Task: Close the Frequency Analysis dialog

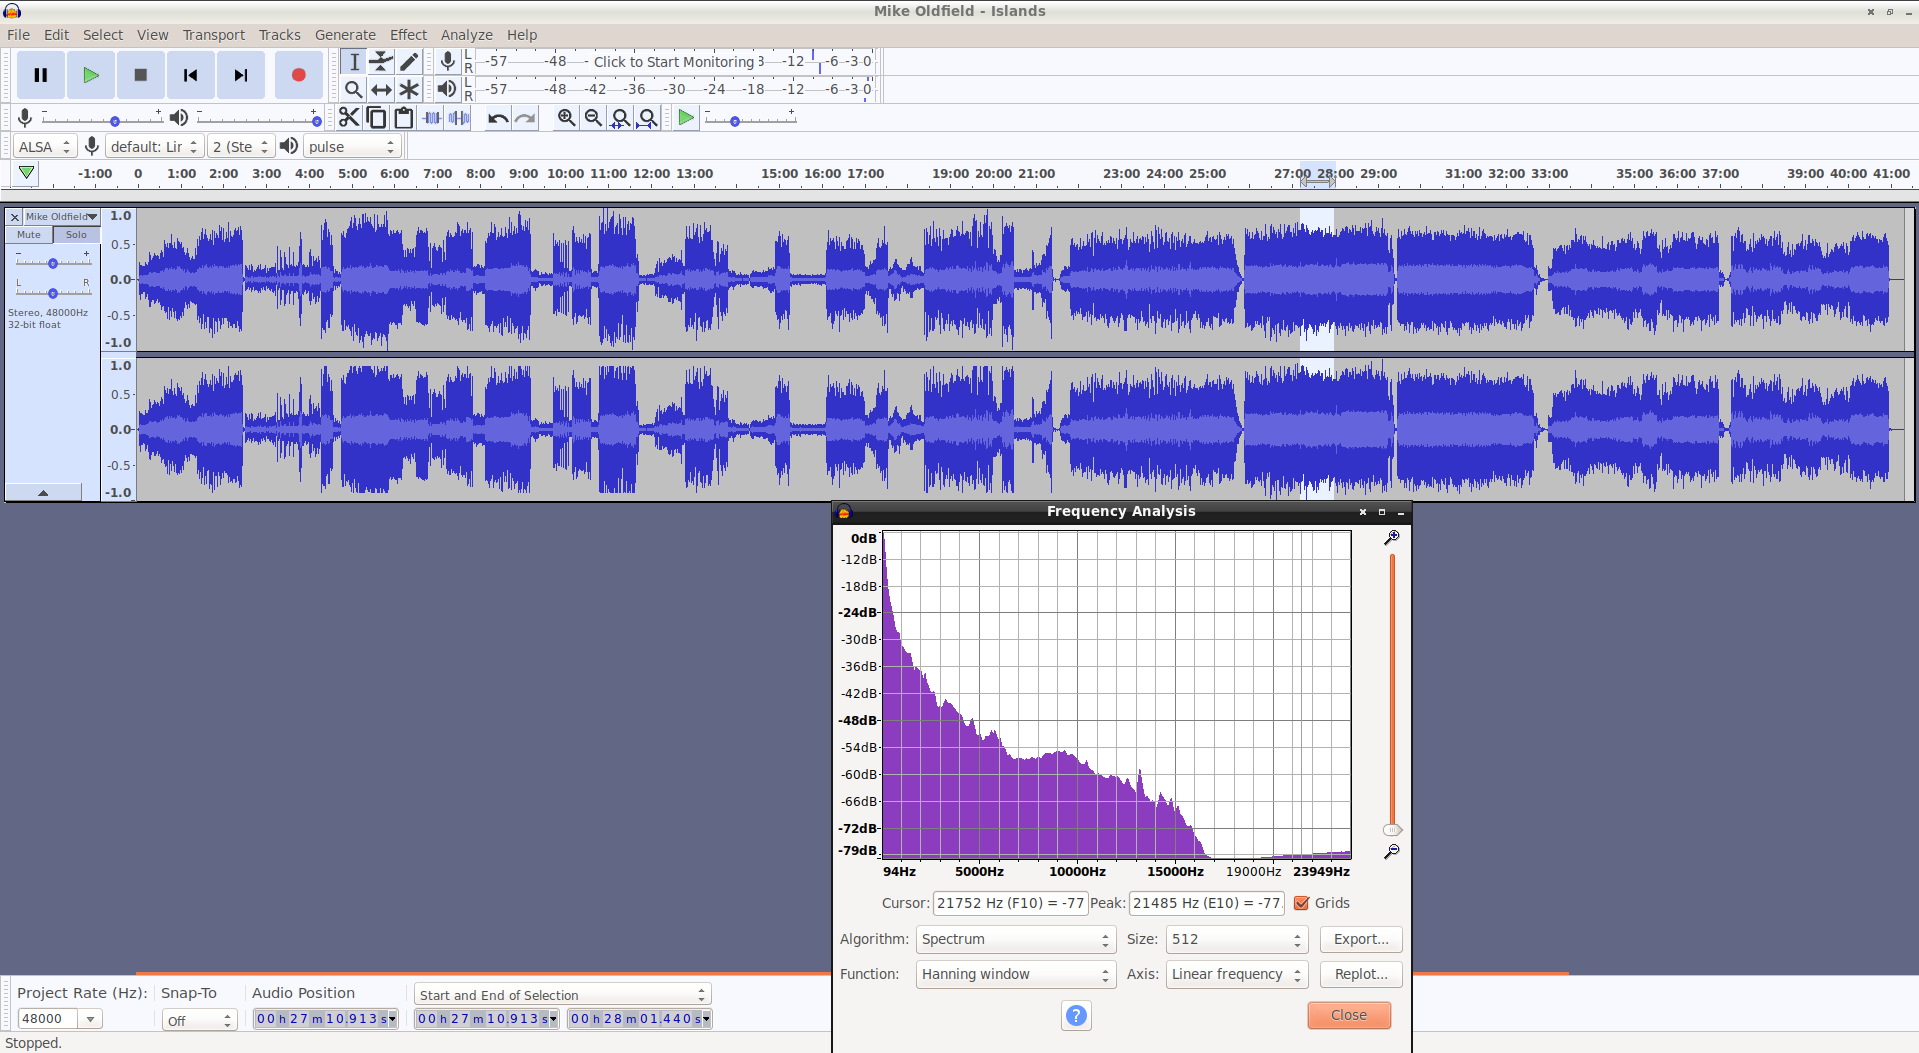Action: point(1349,1016)
